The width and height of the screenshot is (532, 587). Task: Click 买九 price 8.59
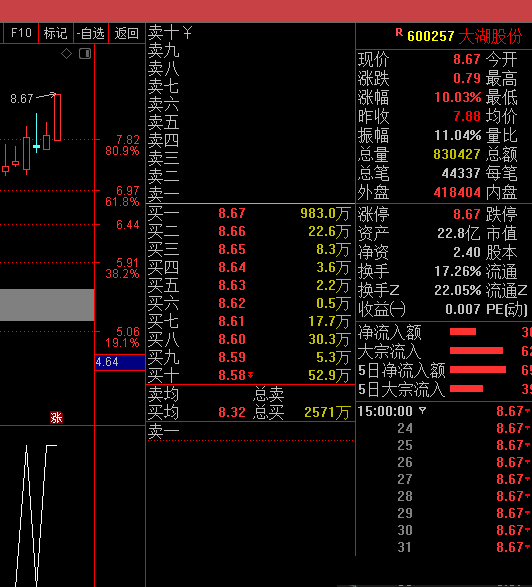[232, 357]
